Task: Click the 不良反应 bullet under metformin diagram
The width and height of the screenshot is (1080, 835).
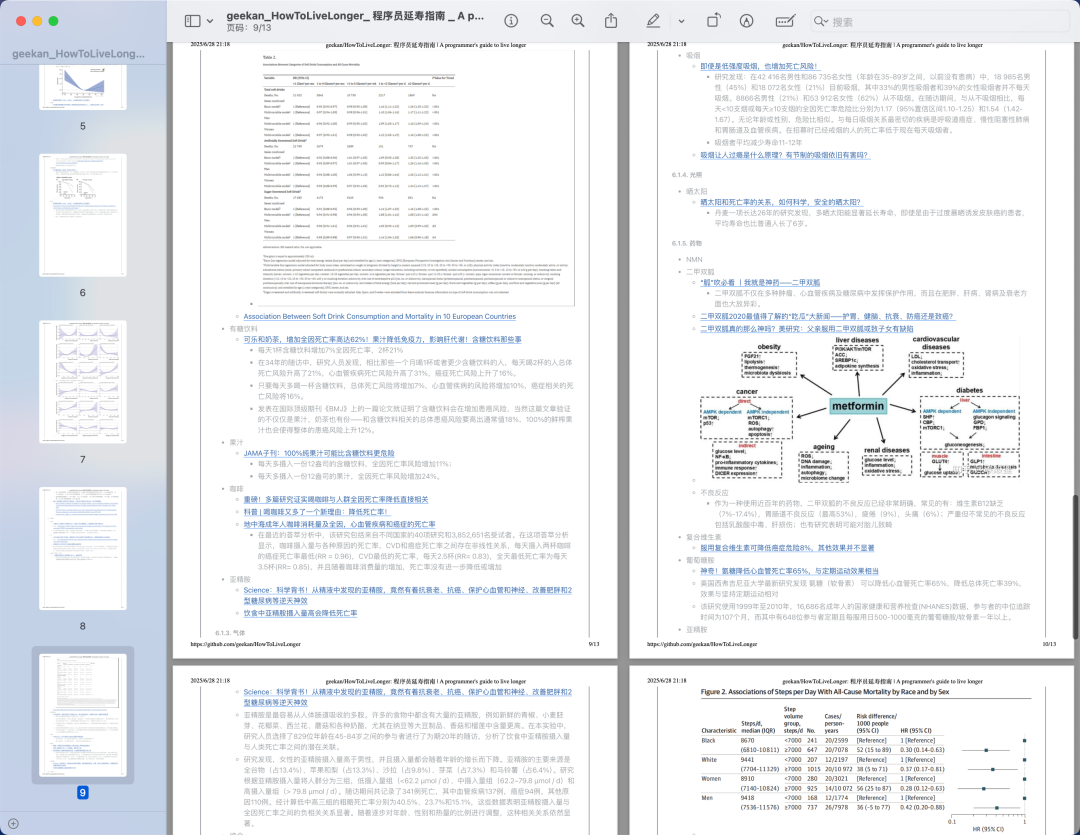Action: click(x=714, y=492)
